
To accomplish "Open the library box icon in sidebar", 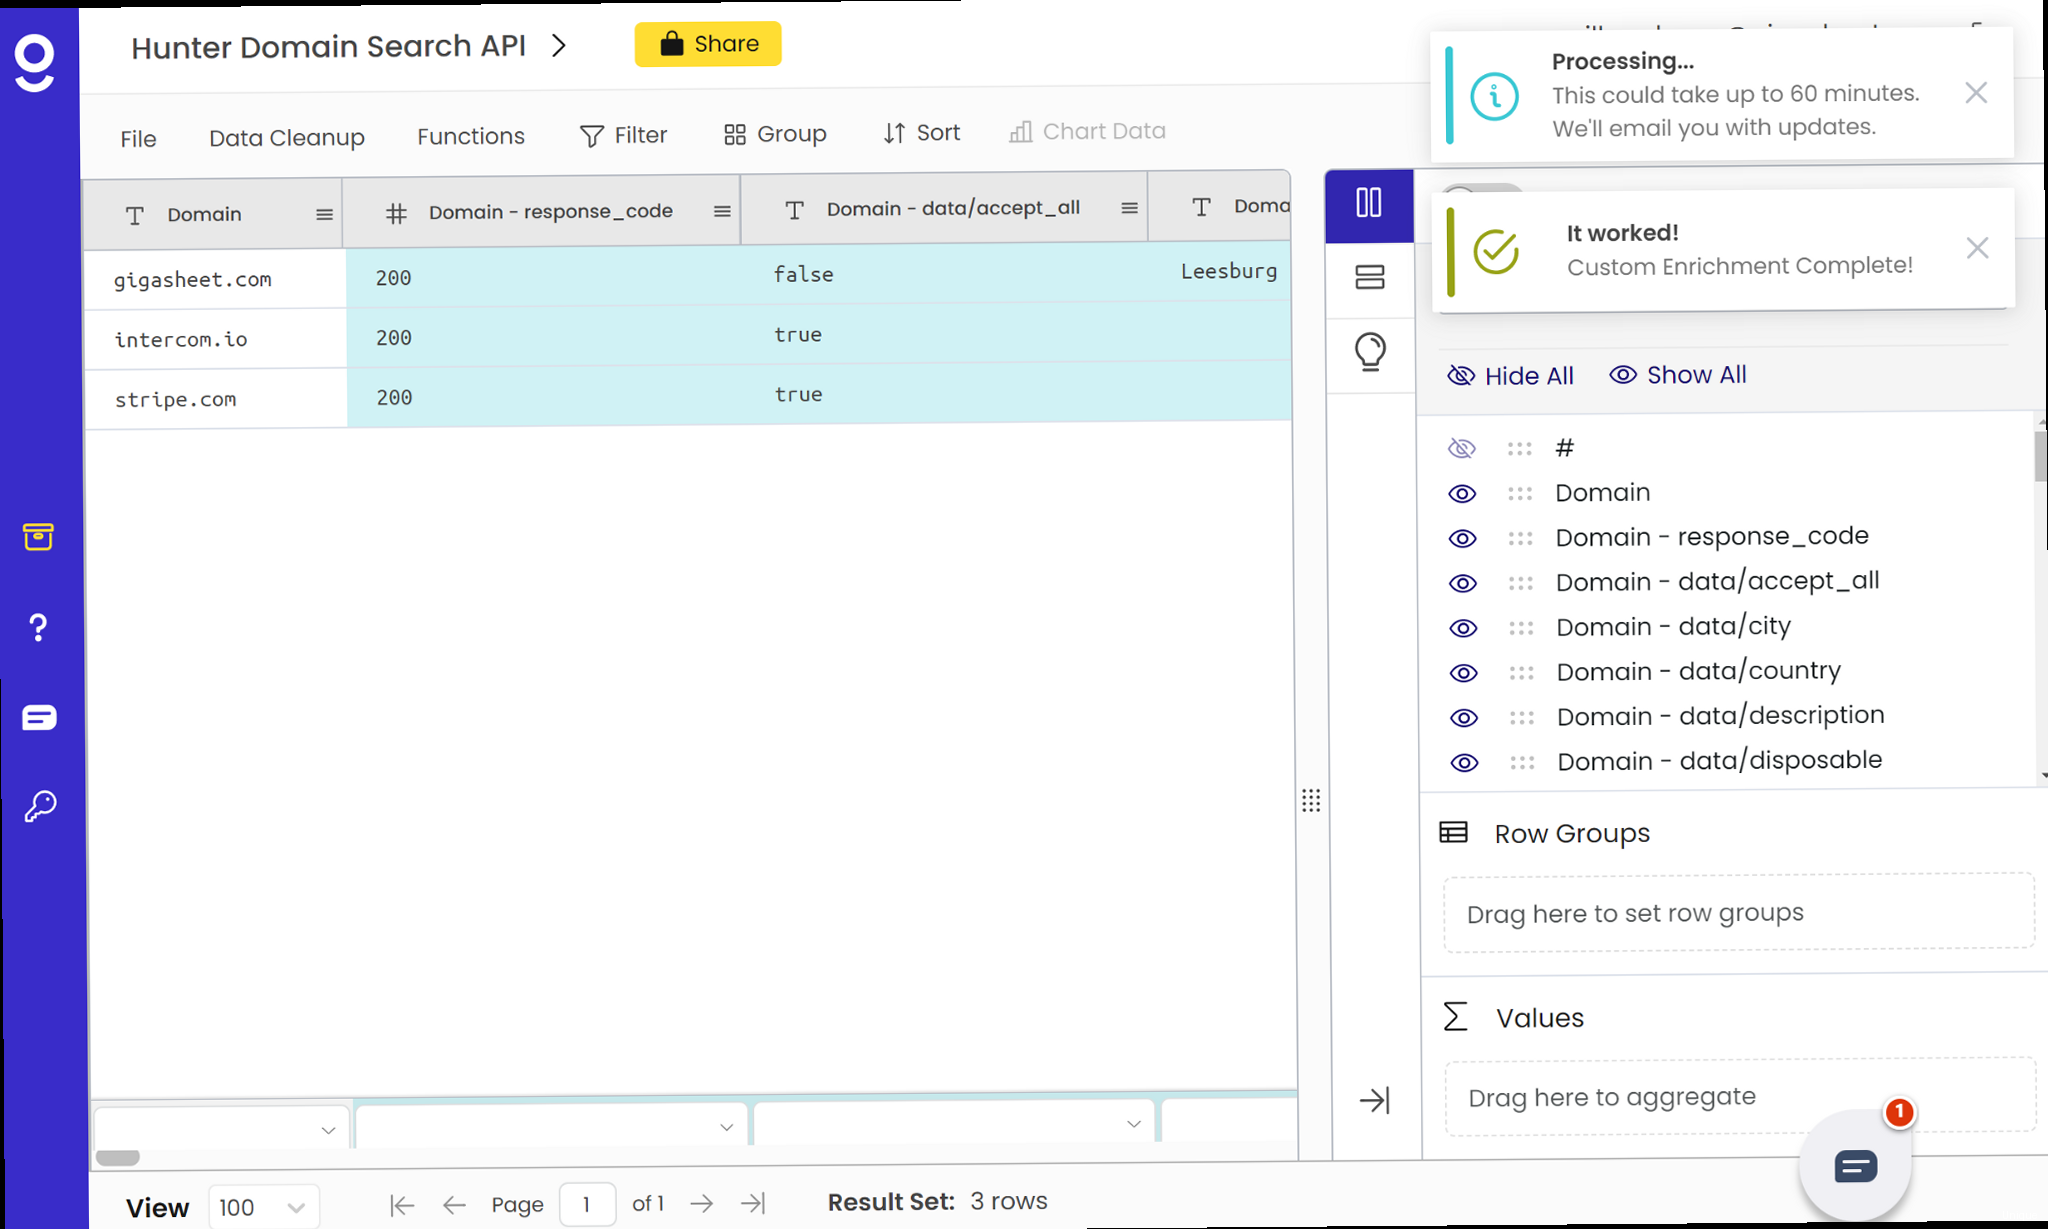I will click(38, 537).
